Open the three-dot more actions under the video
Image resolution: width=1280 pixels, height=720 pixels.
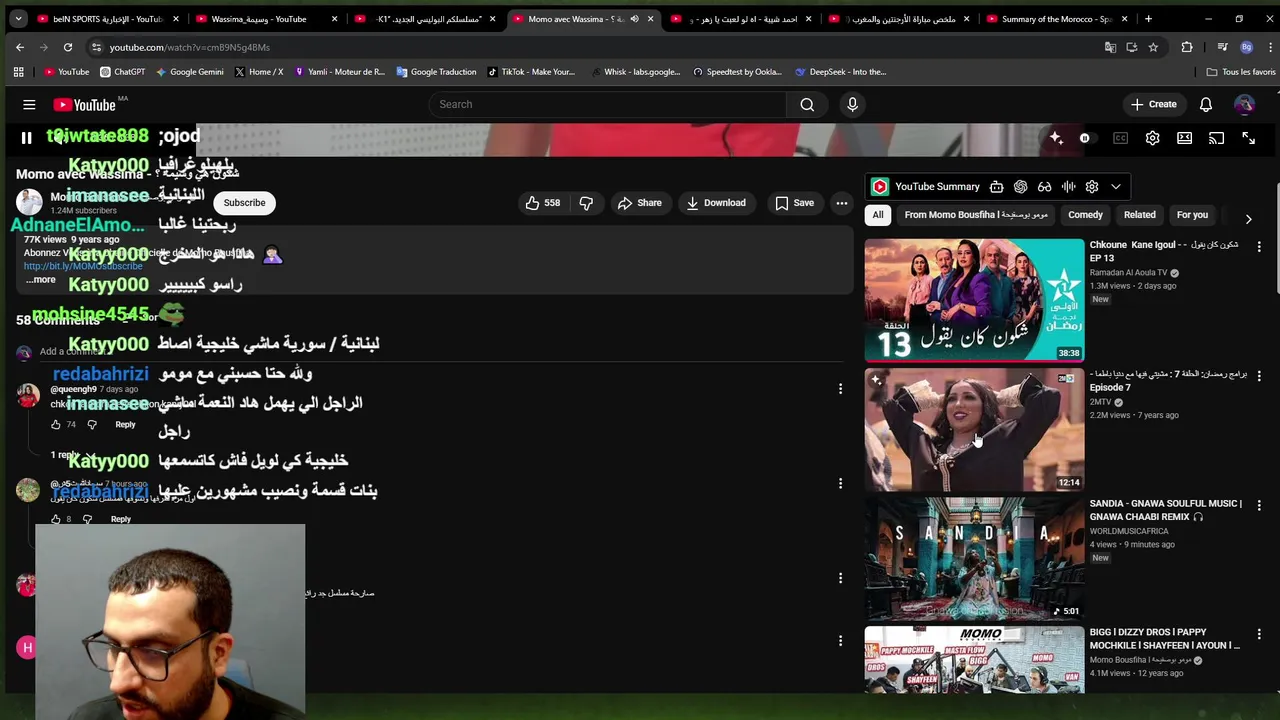click(842, 203)
